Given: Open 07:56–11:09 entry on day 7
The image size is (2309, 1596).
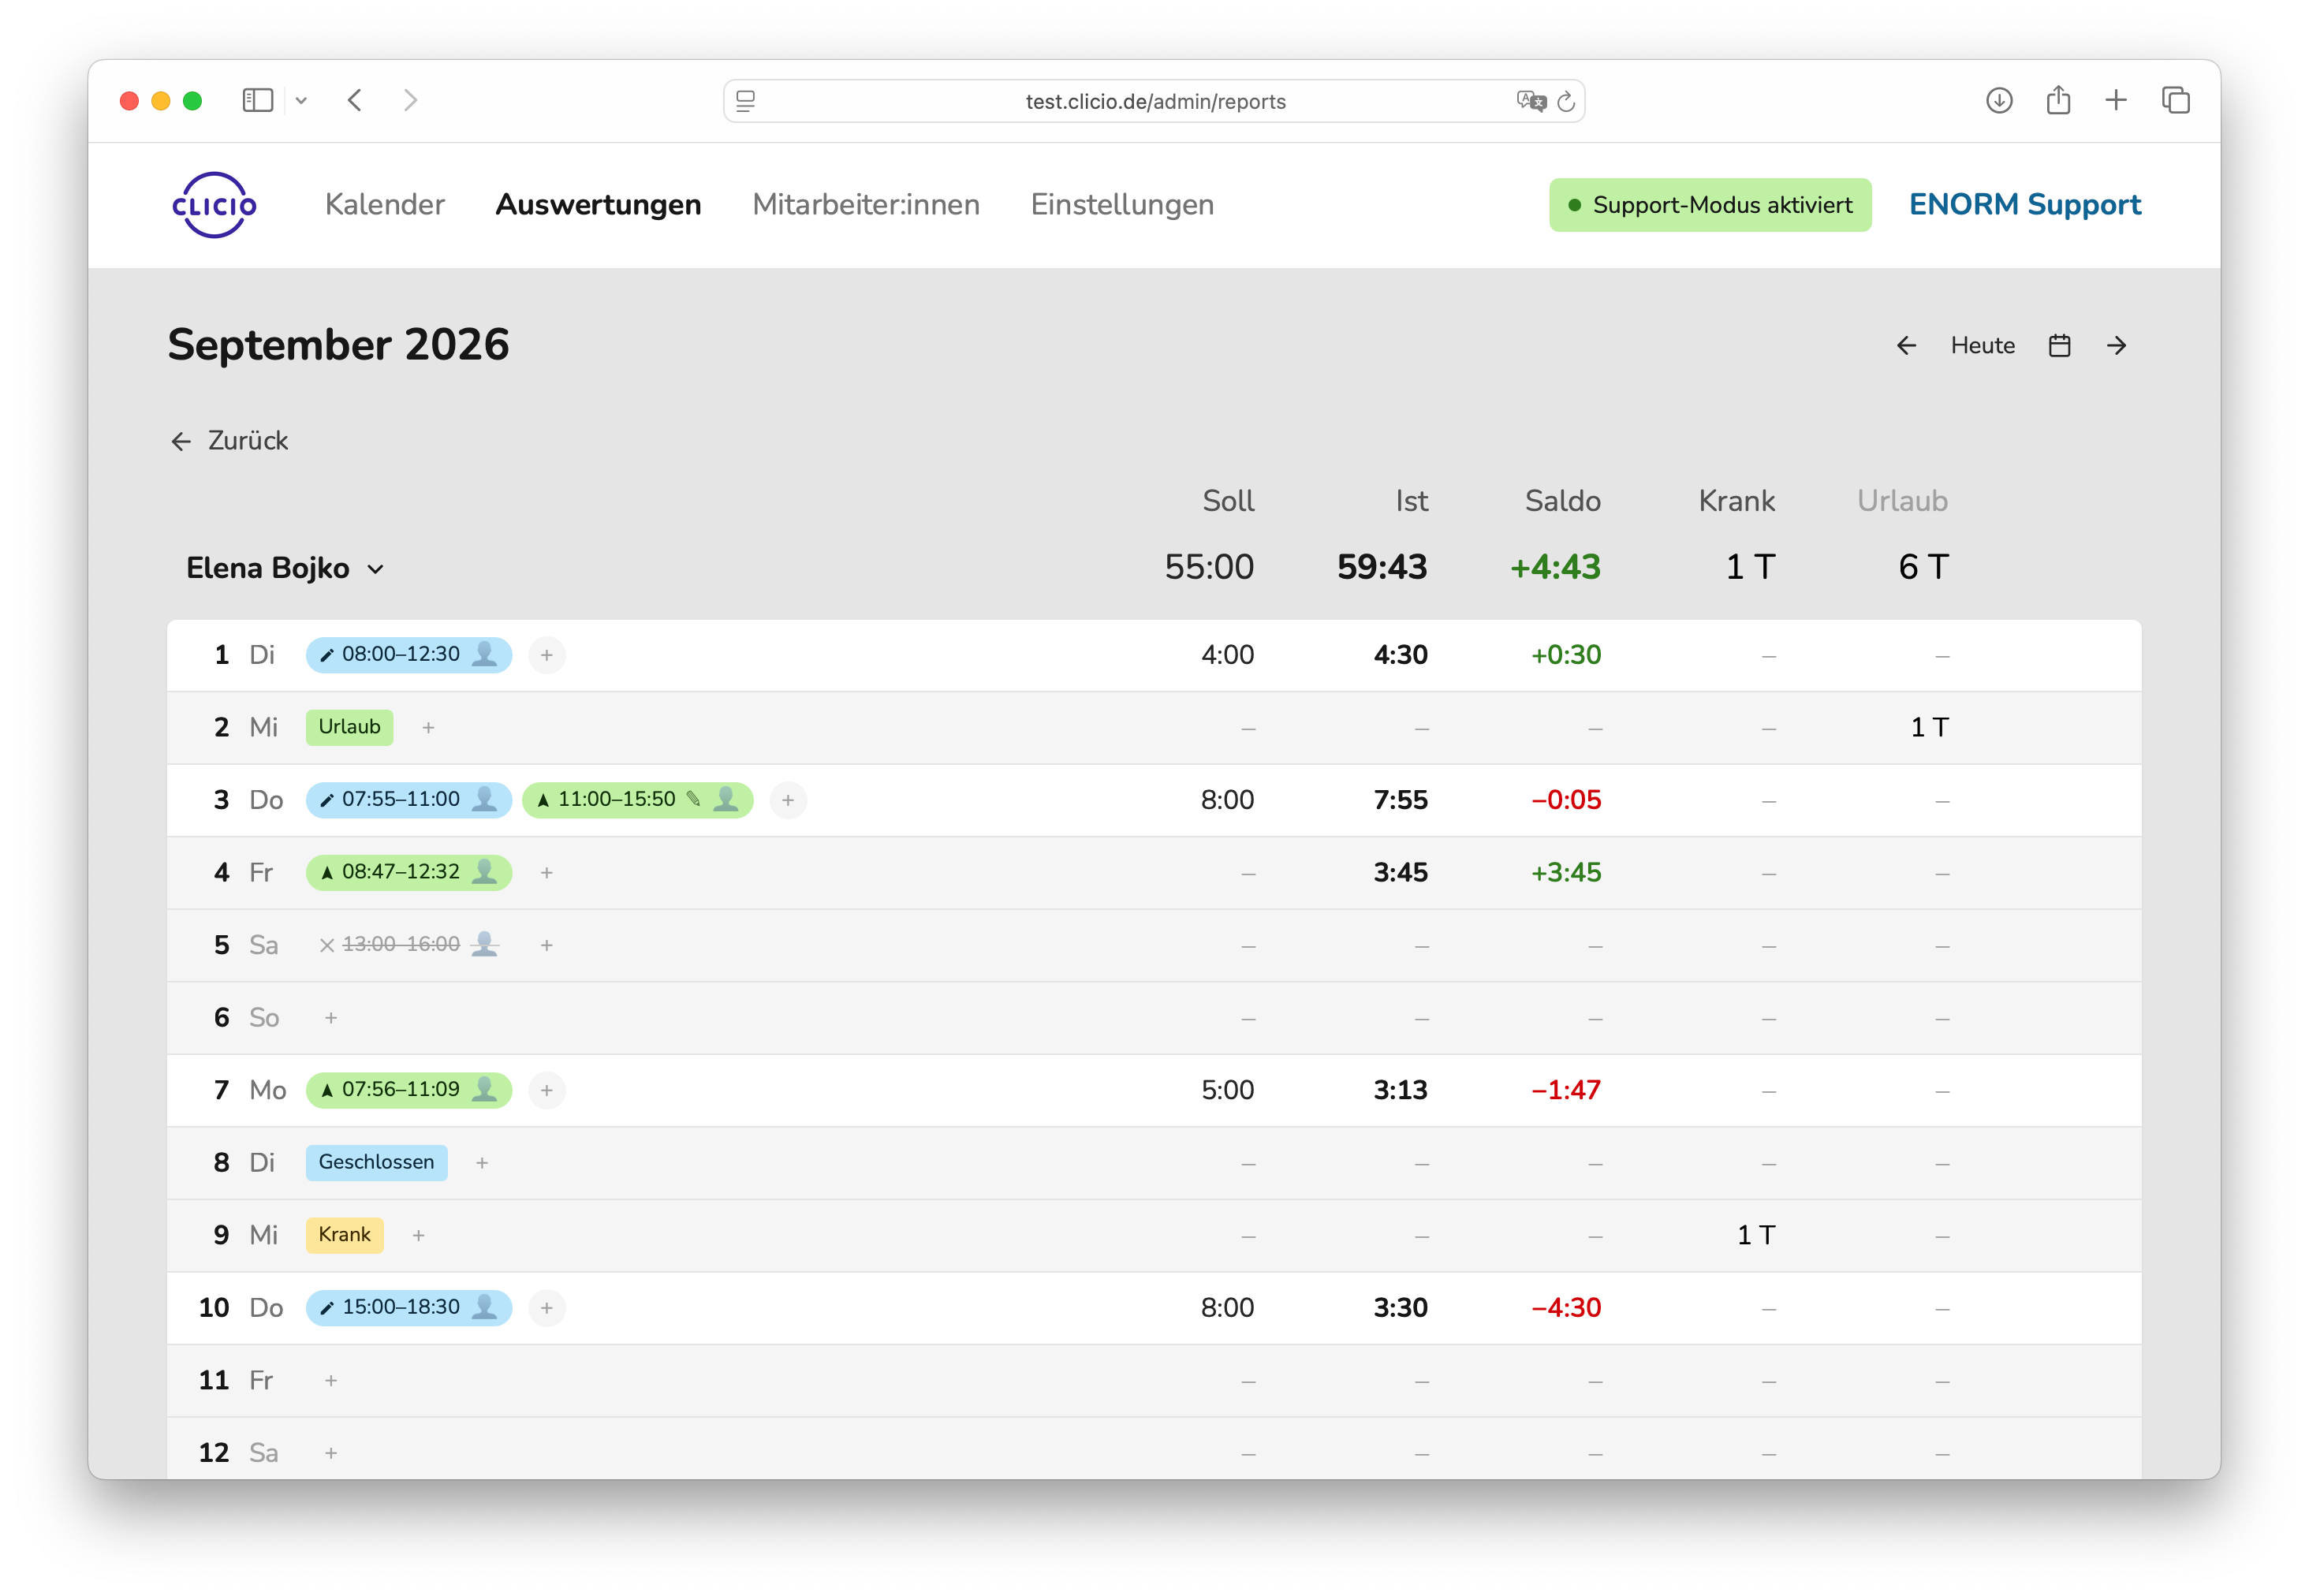Looking at the screenshot, I should point(409,1090).
